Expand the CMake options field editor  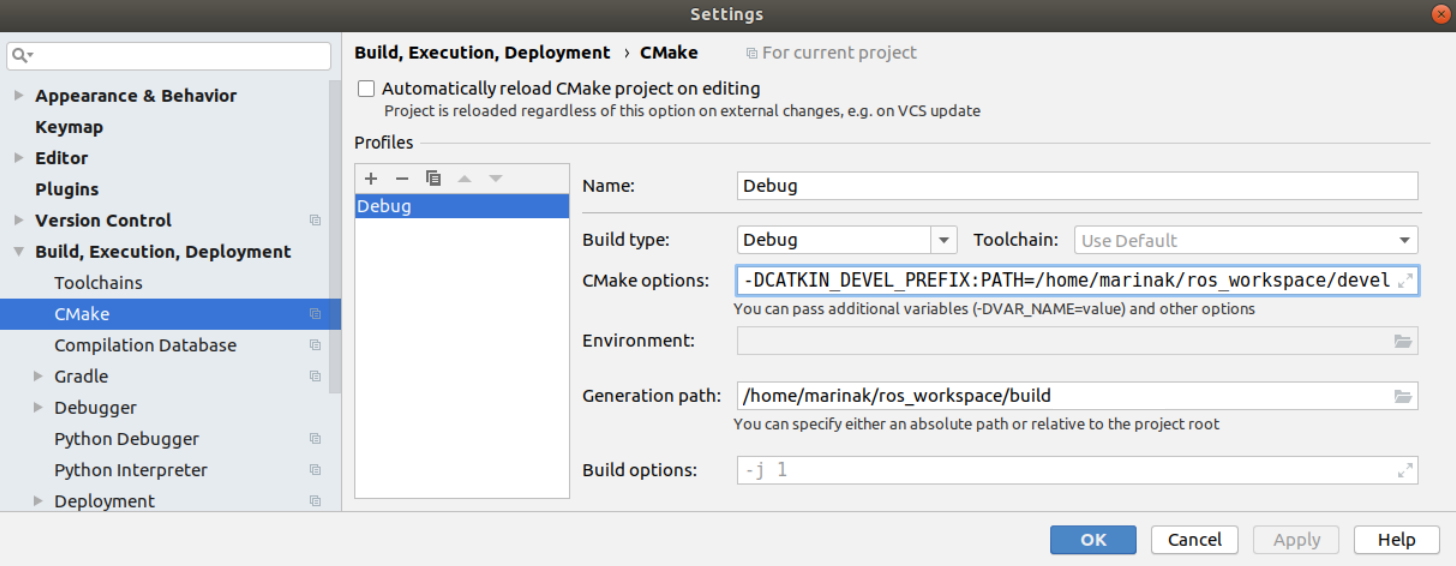click(x=1405, y=281)
